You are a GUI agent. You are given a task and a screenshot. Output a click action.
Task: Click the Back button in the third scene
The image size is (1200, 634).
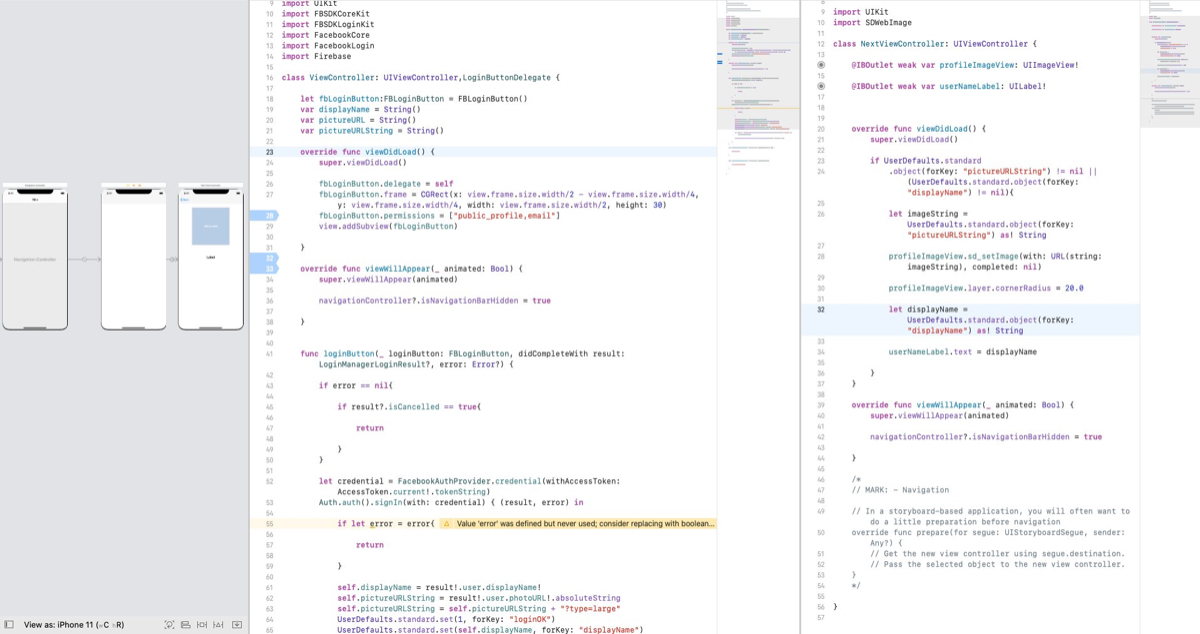point(184,200)
